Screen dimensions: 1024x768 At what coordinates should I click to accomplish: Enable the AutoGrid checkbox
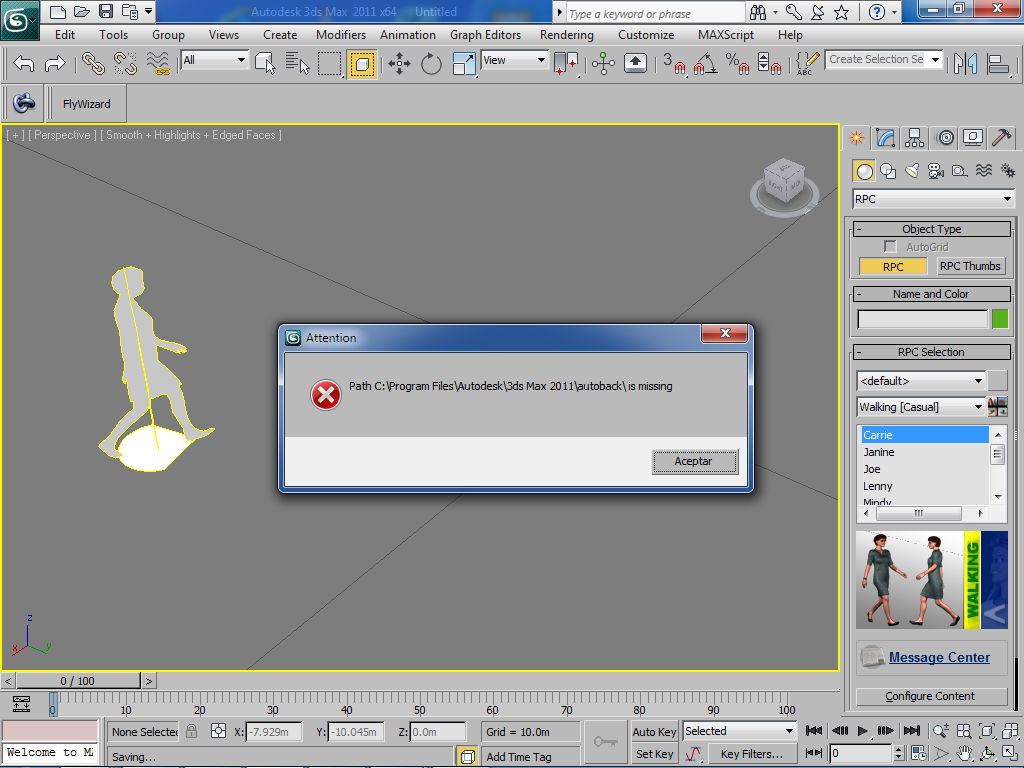tap(889, 246)
